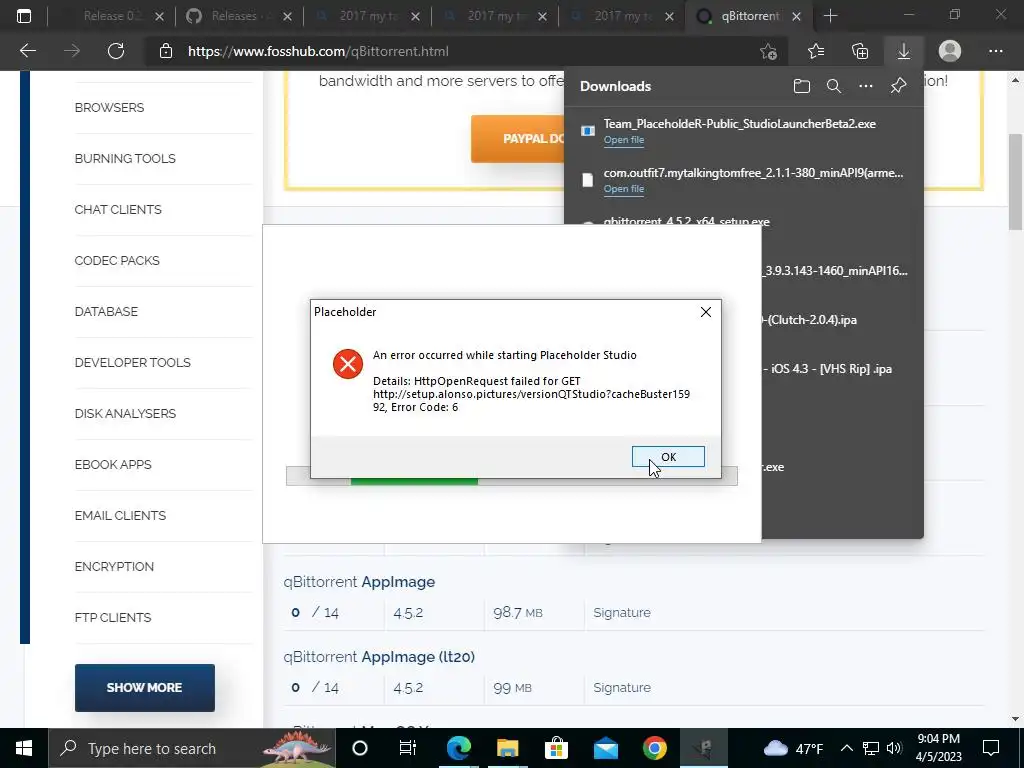Open tab actions menu icon

24,16
